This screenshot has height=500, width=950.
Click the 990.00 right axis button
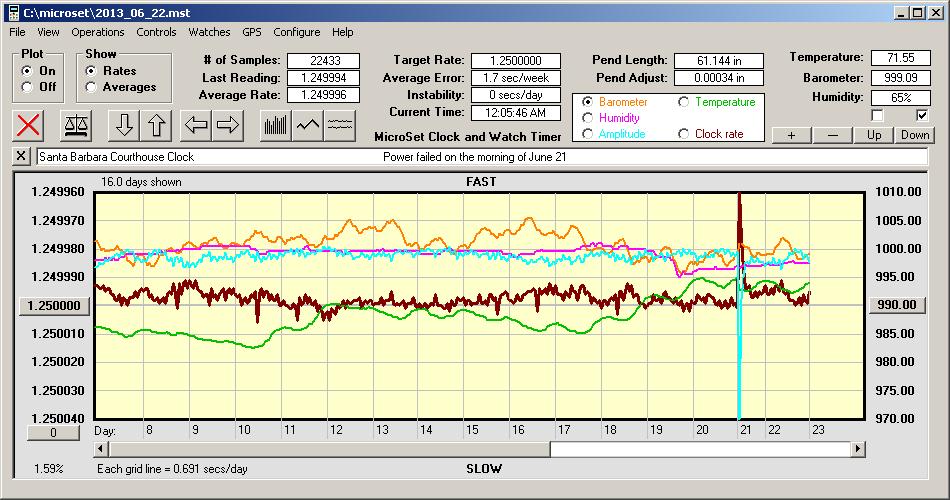point(897,305)
